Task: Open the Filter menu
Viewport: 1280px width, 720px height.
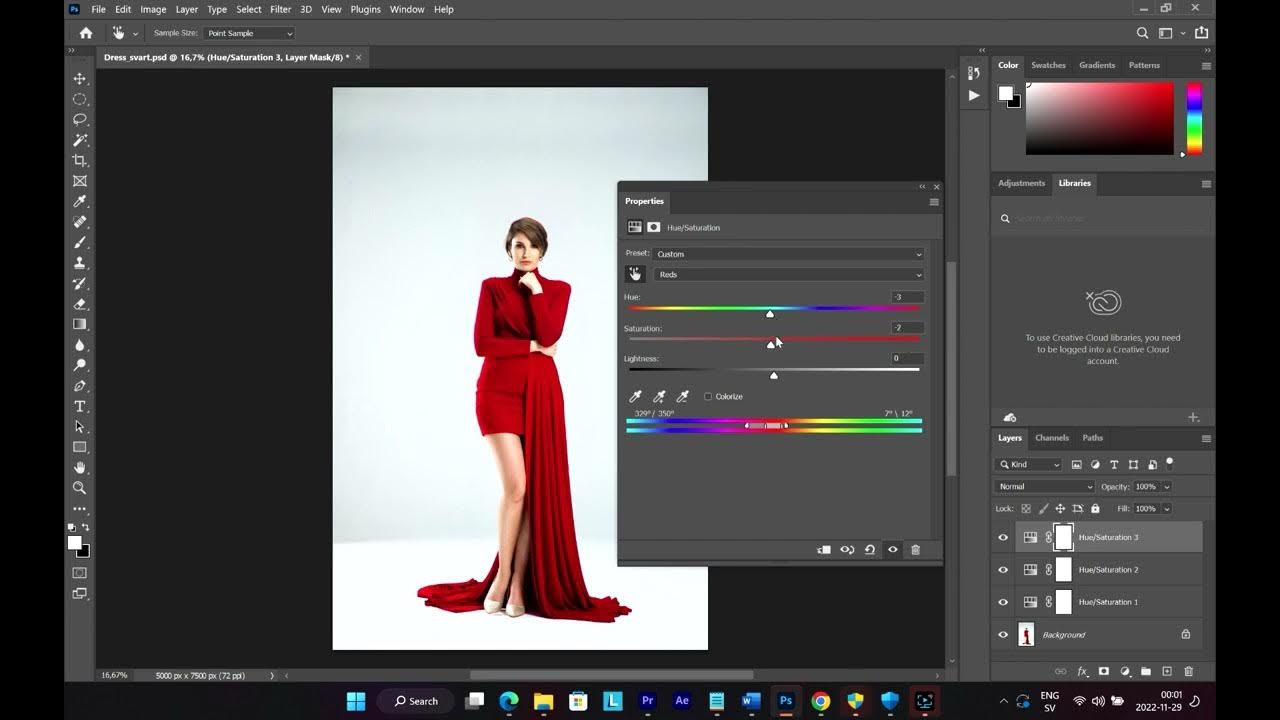Action: pyautogui.click(x=280, y=9)
